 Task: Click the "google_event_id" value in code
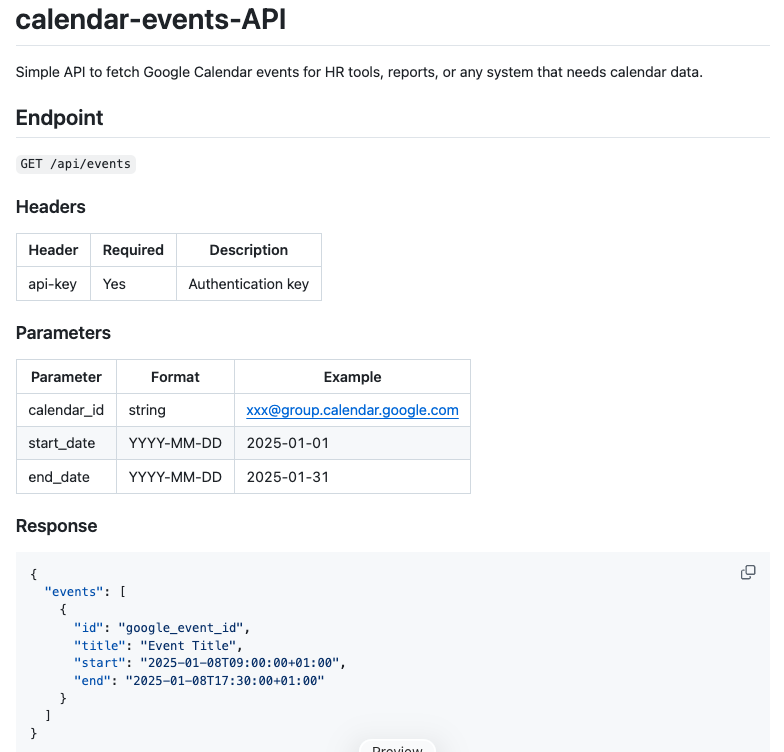click(180, 627)
